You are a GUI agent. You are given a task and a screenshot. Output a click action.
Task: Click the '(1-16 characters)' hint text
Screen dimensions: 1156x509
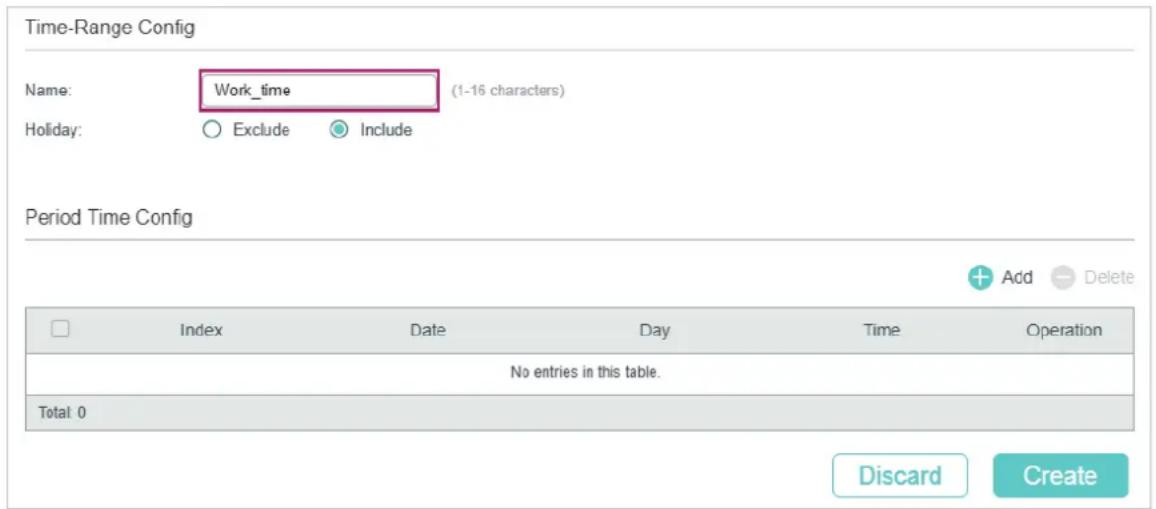(508, 91)
